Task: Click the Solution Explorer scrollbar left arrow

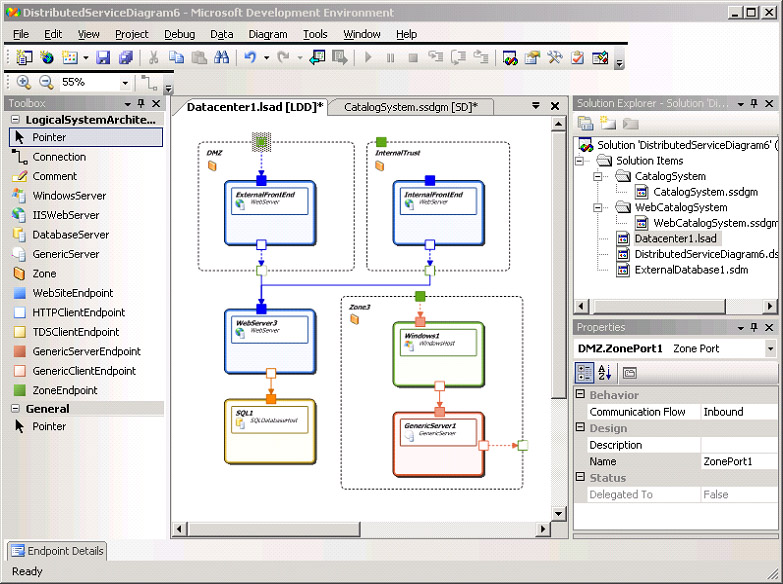Action: pyautogui.click(x=580, y=306)
